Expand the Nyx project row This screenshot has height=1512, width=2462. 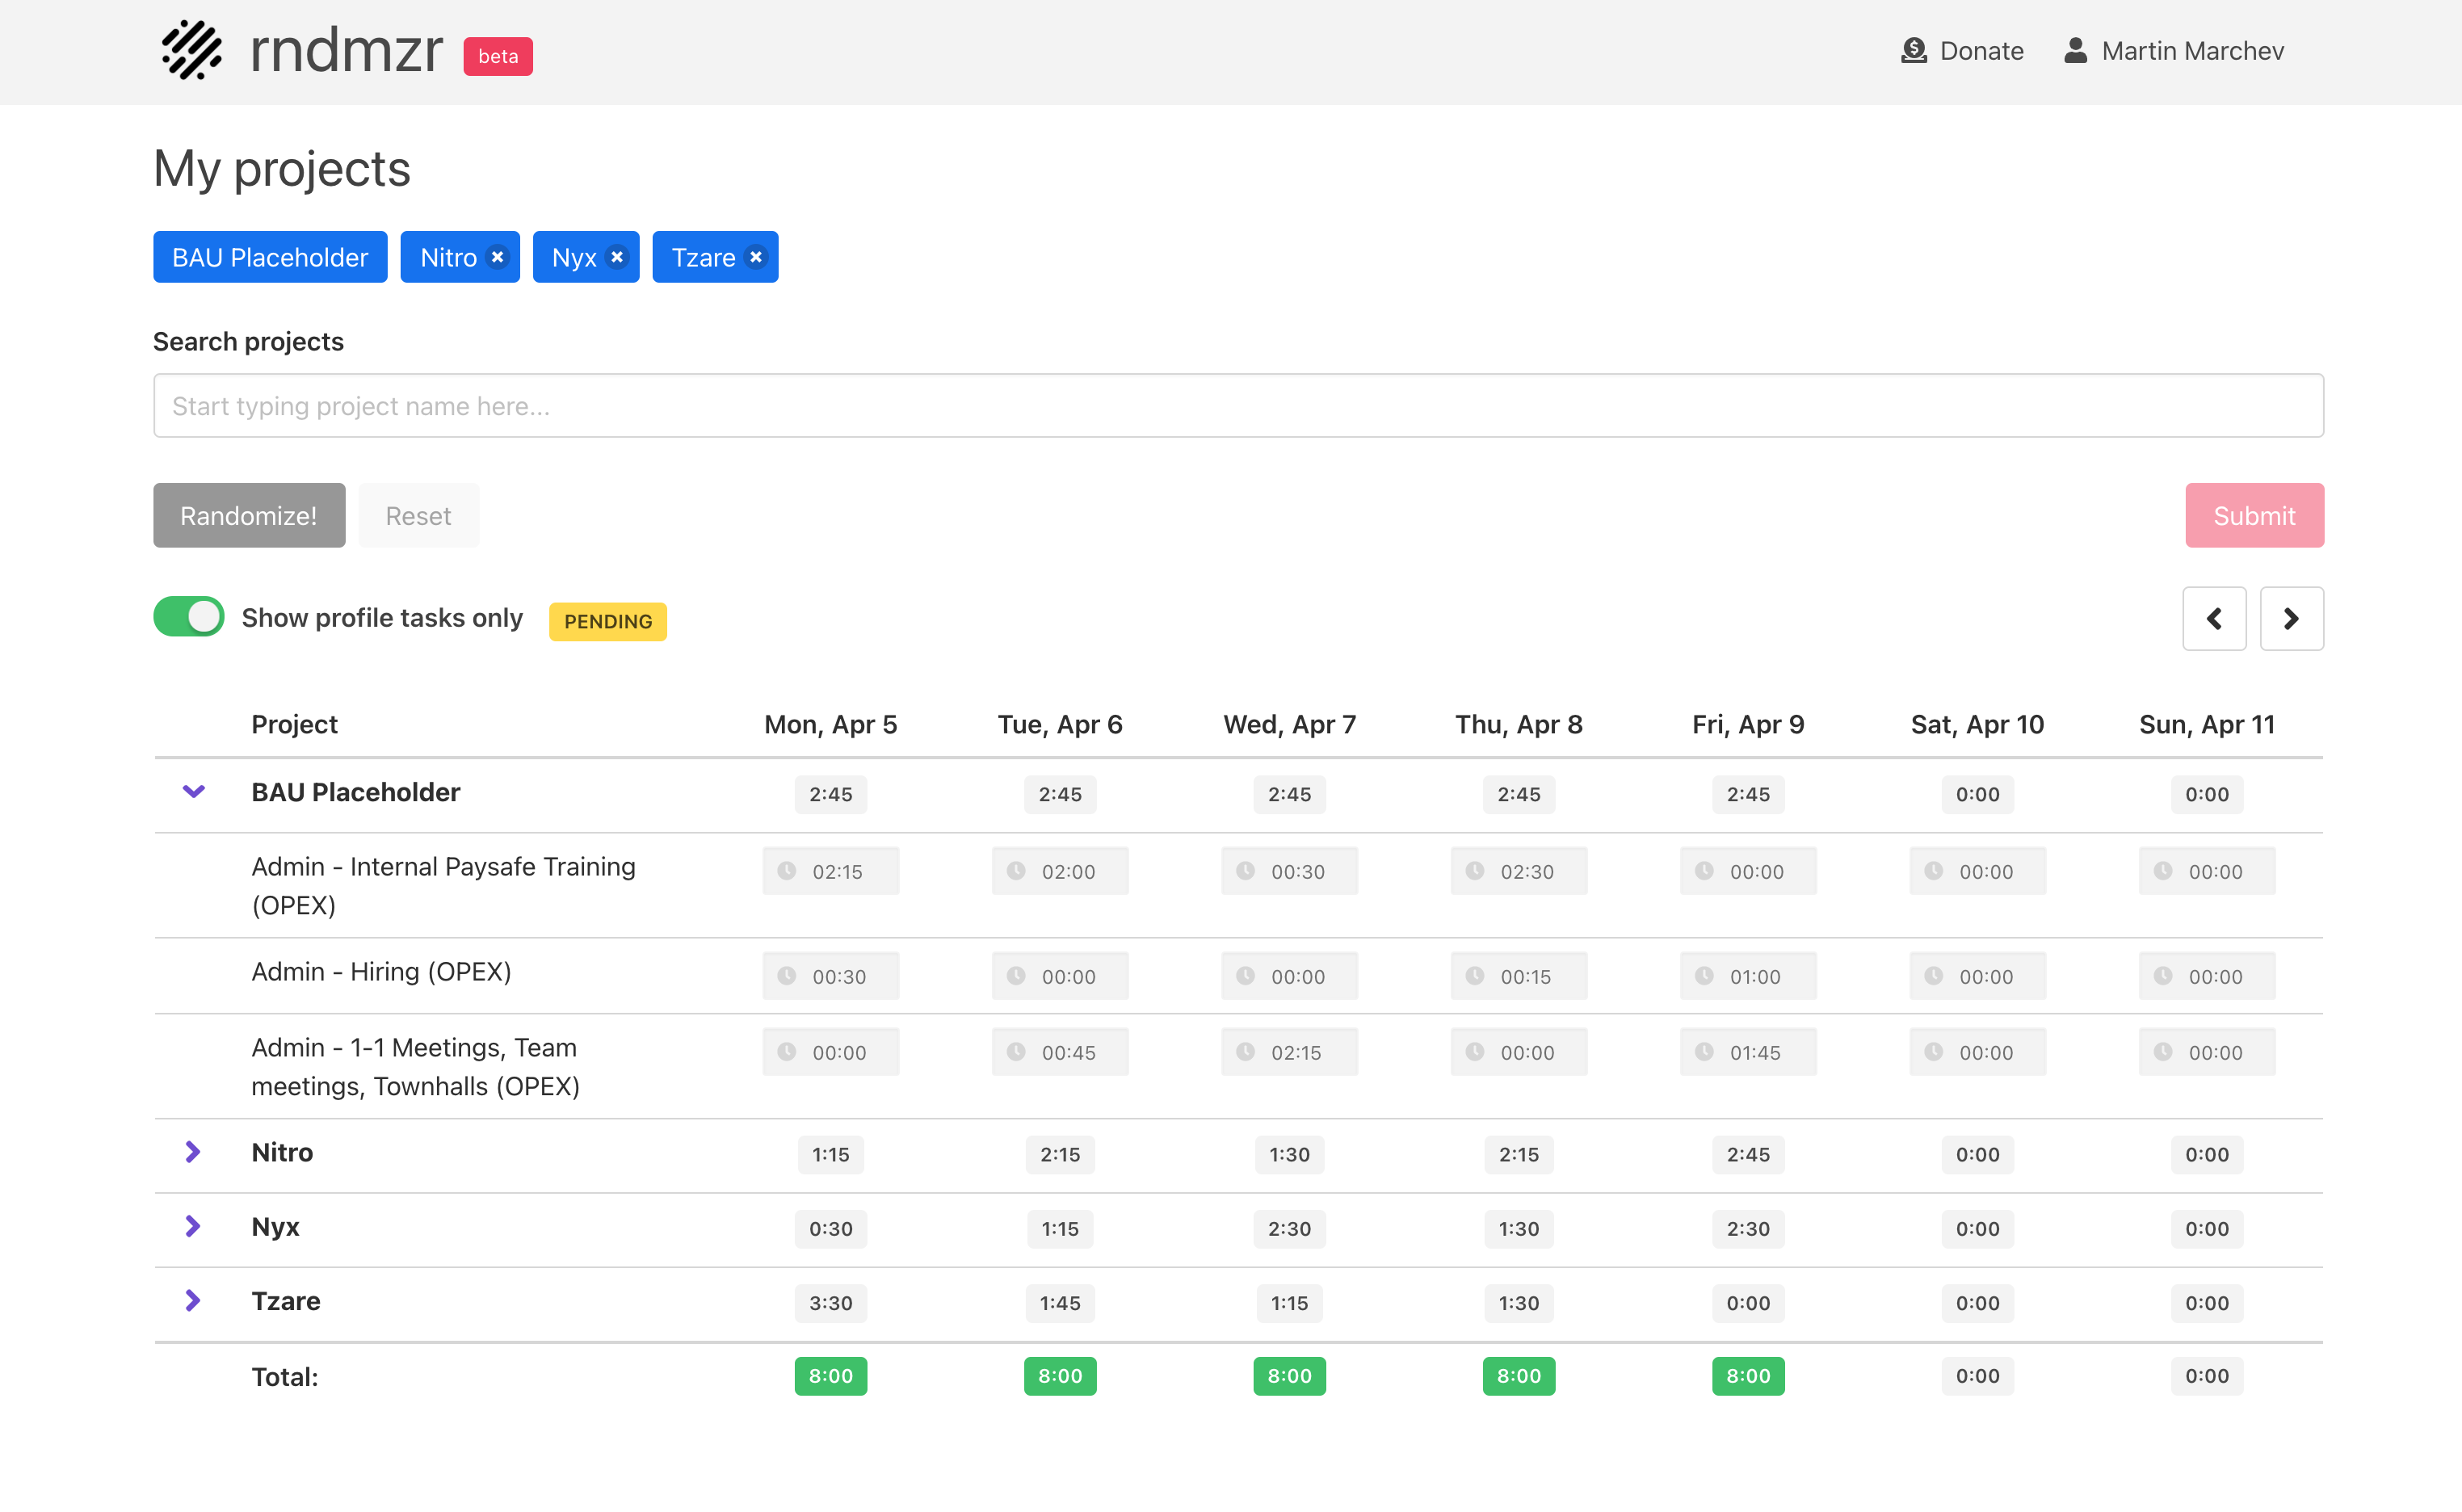(193, 1227)
